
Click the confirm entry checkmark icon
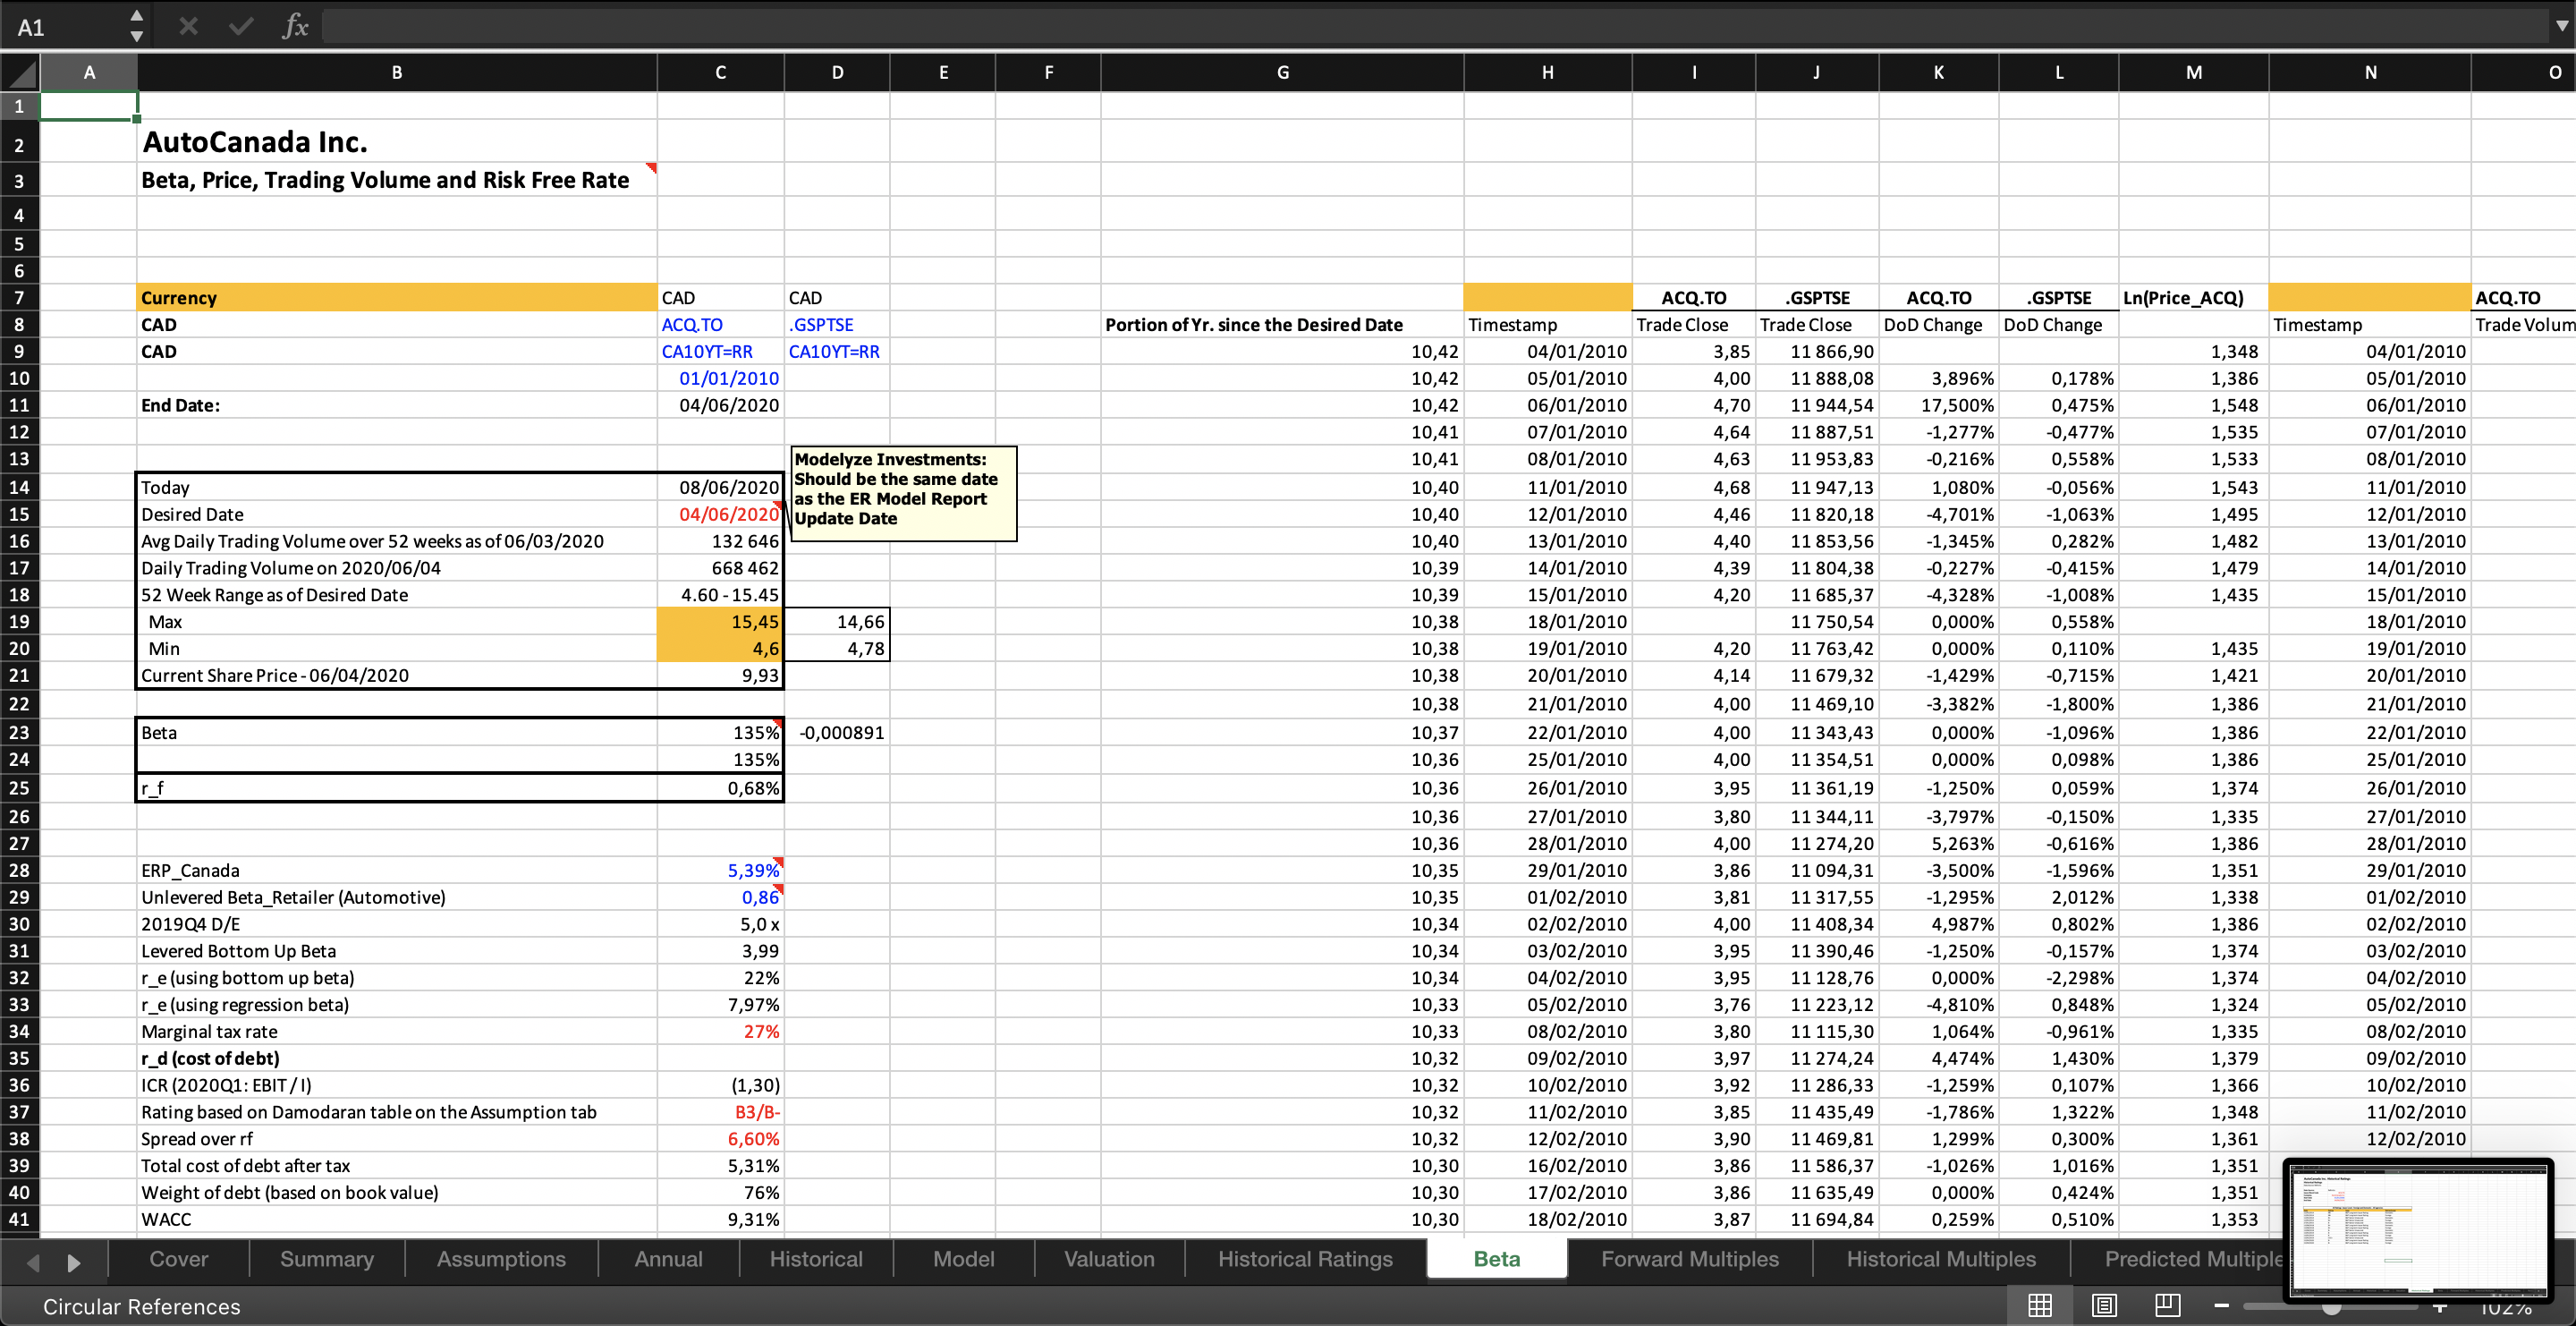click(x=241, y=26)
